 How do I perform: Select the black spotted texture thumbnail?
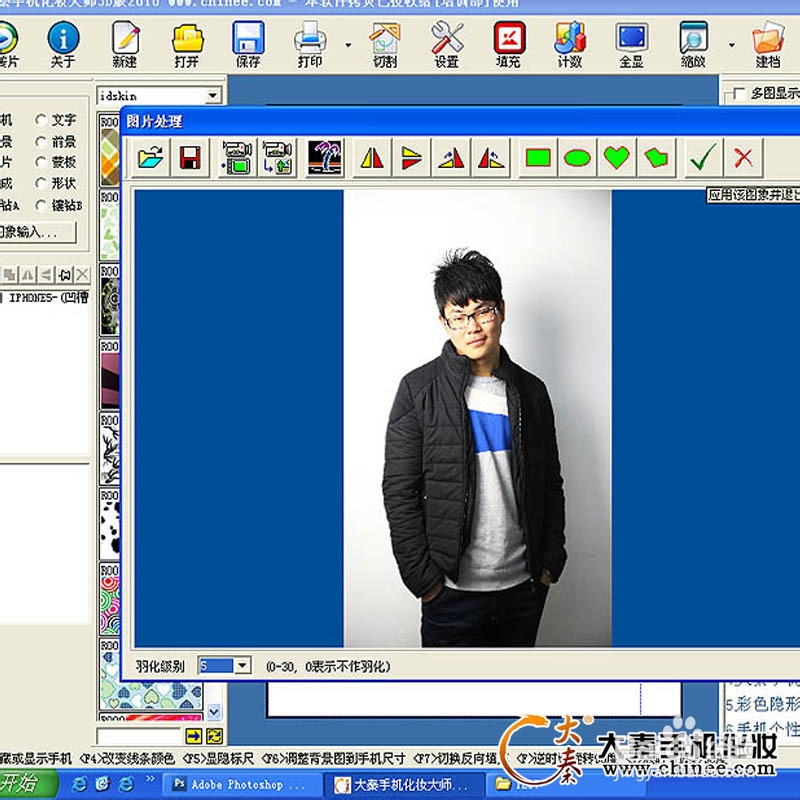(x=110, y=526)
